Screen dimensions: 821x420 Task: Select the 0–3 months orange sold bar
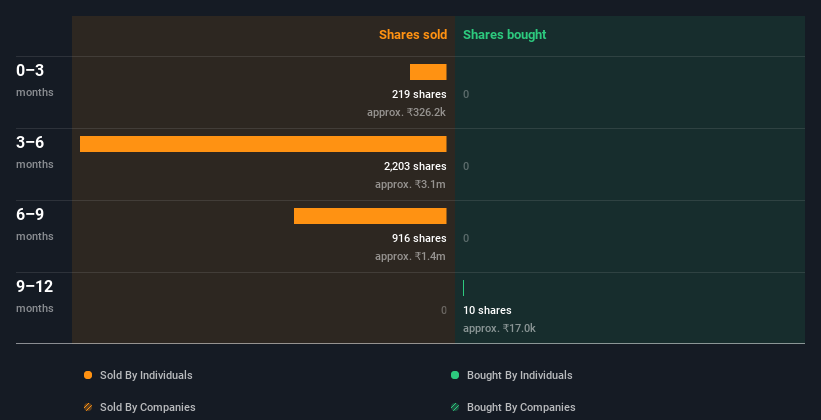click(428, 72)
